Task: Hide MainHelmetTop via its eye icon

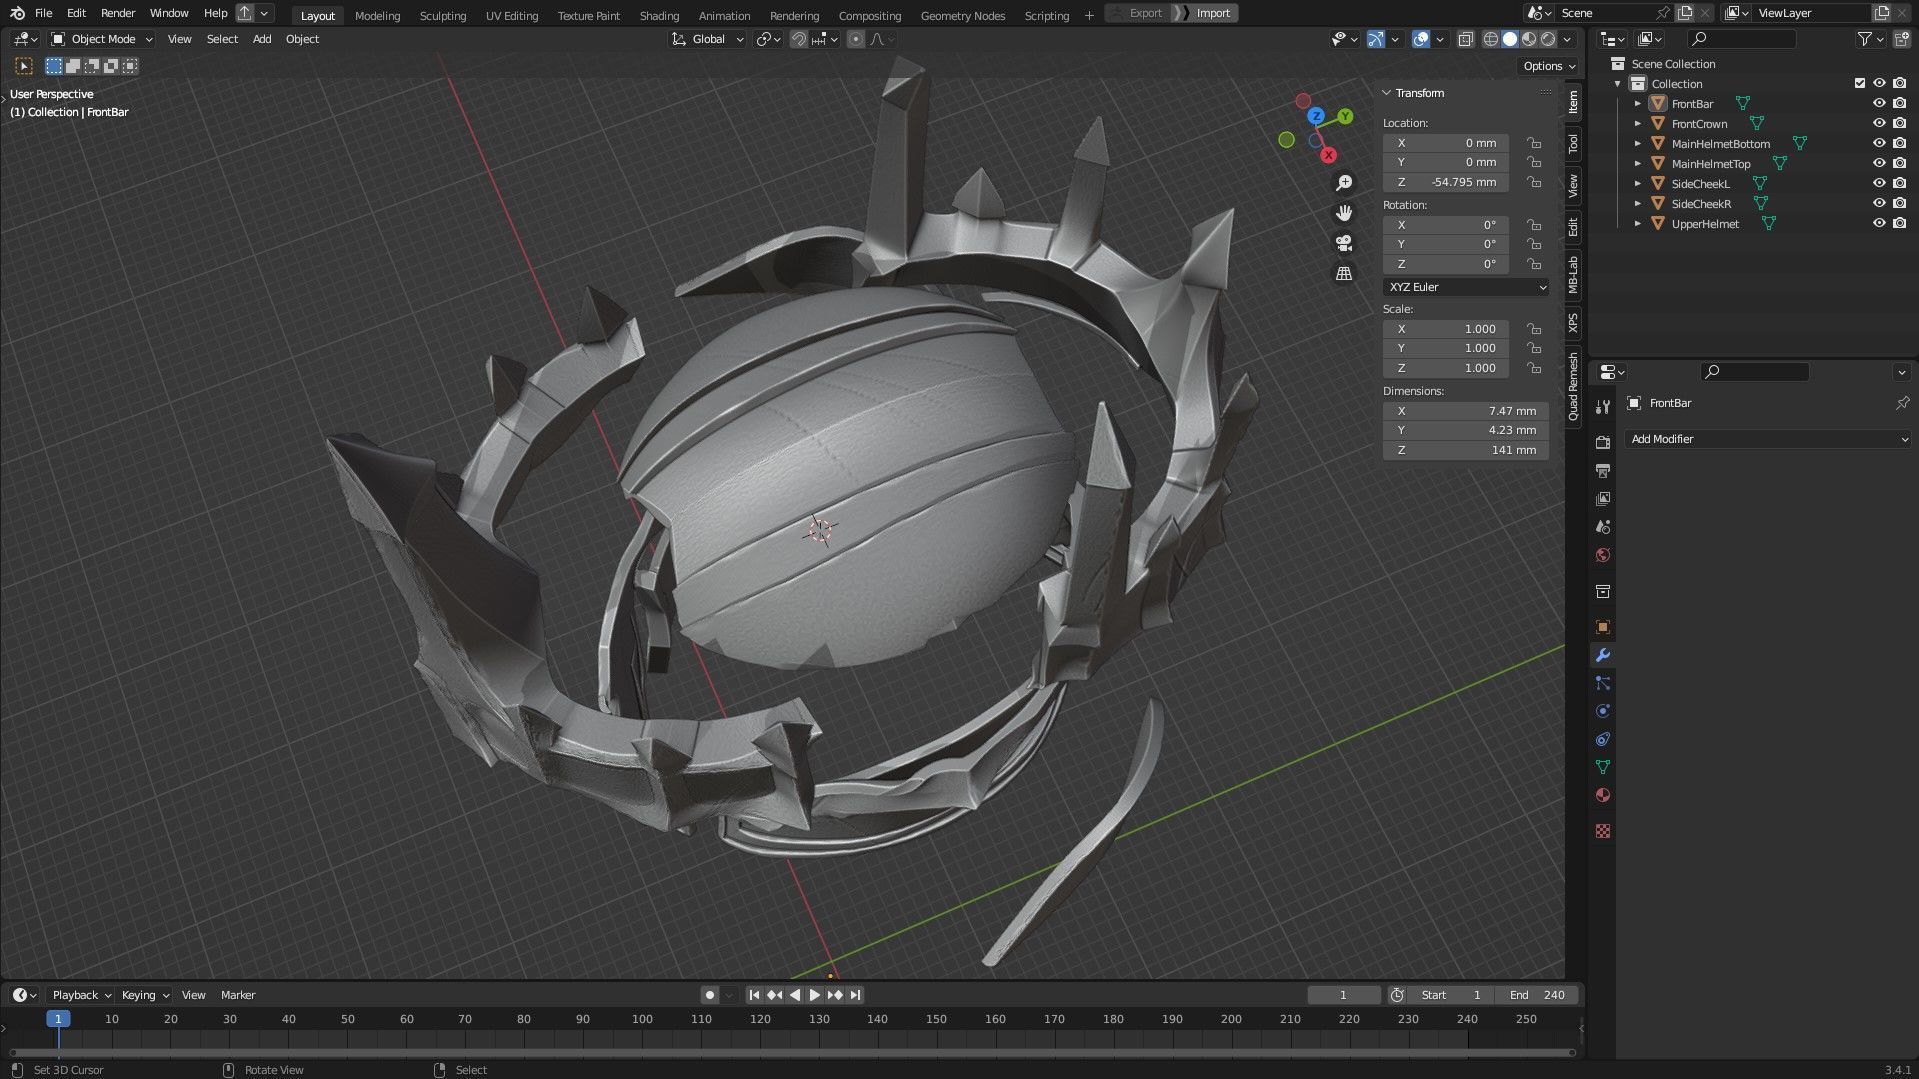Action: click(x=1879, y=164)
